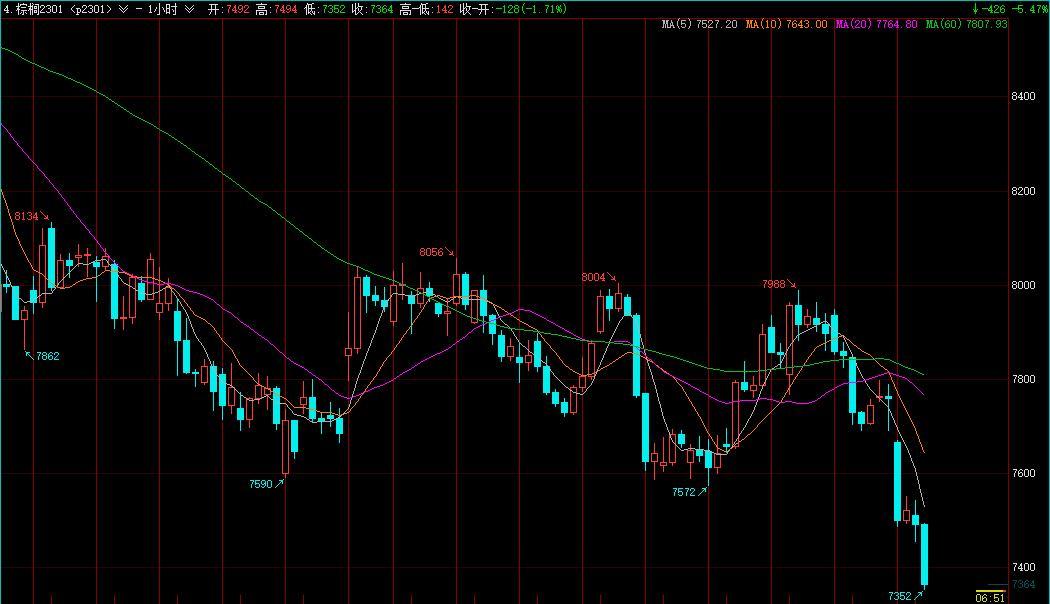
Task: Click the low price 低:7352 in the header
Action: pyautogui.click(x=324, y=9)
